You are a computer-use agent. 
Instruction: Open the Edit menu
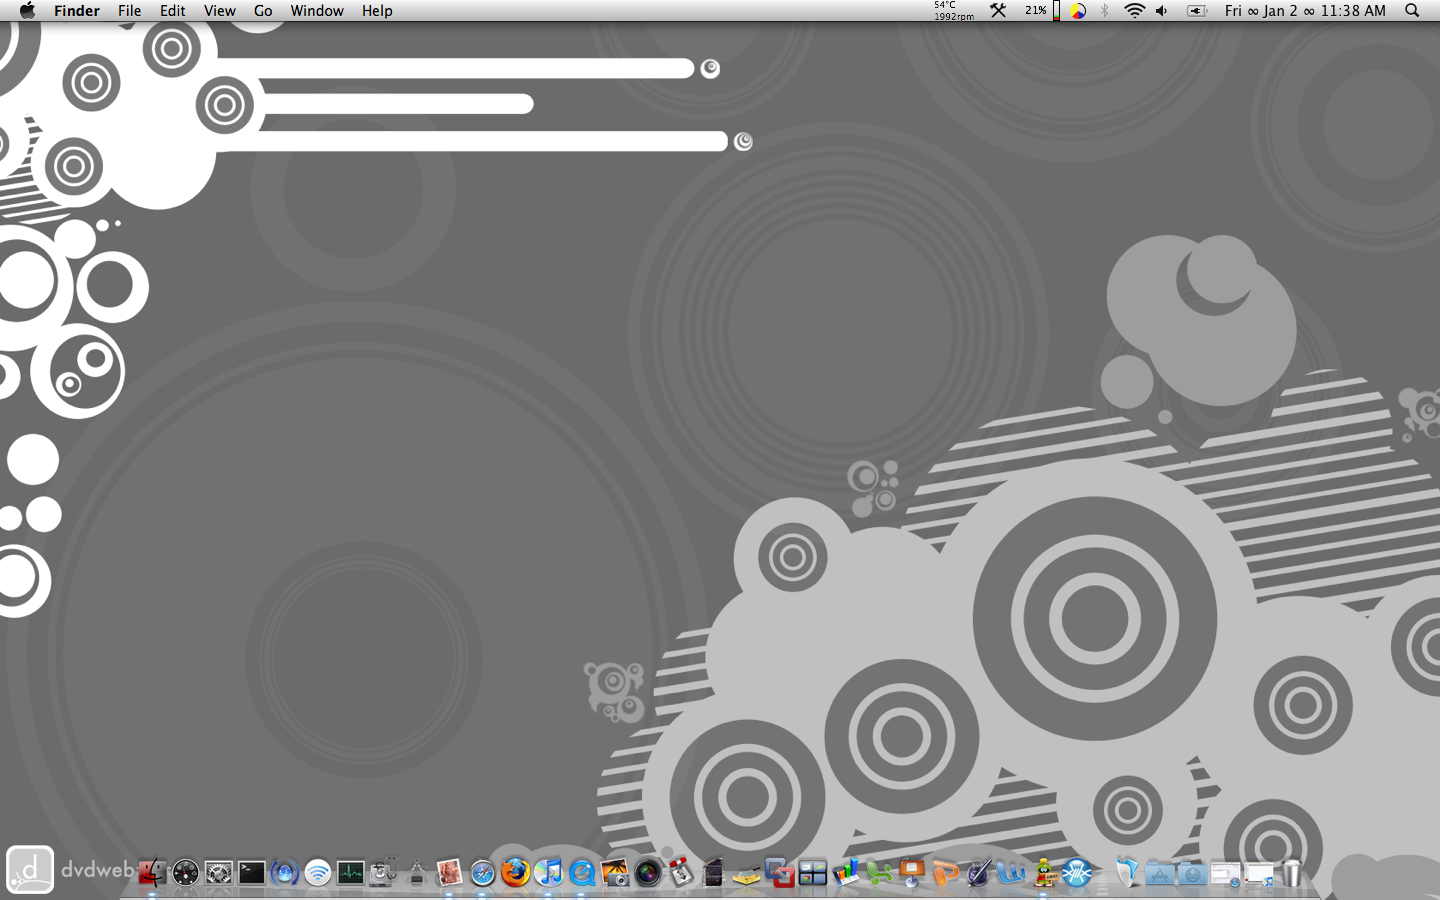tap(173, 10)
